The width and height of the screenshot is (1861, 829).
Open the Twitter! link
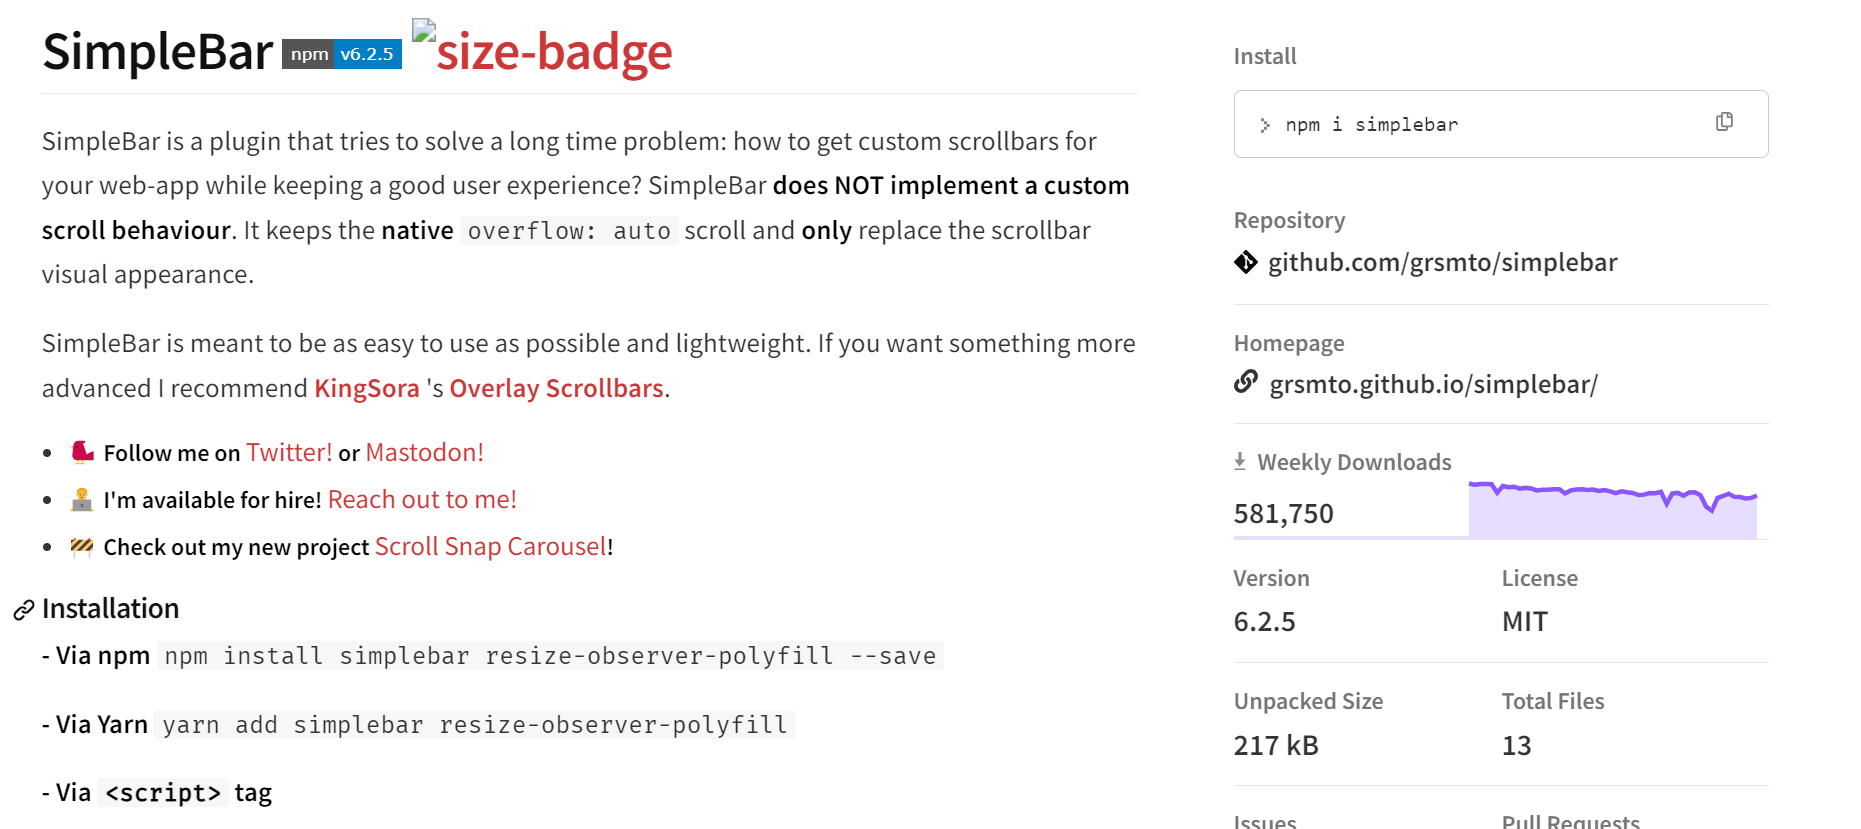(289, 453)
